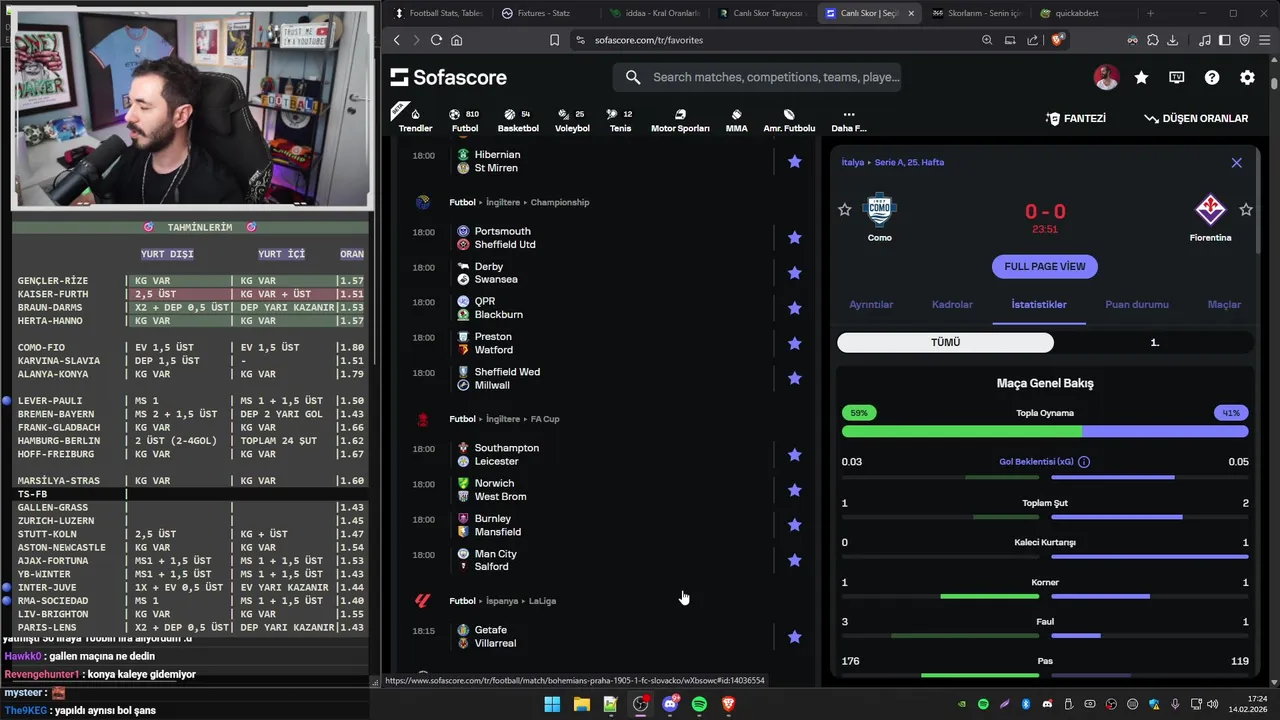
Task: Select the Tenis sport icon
Action: (620, 120)
